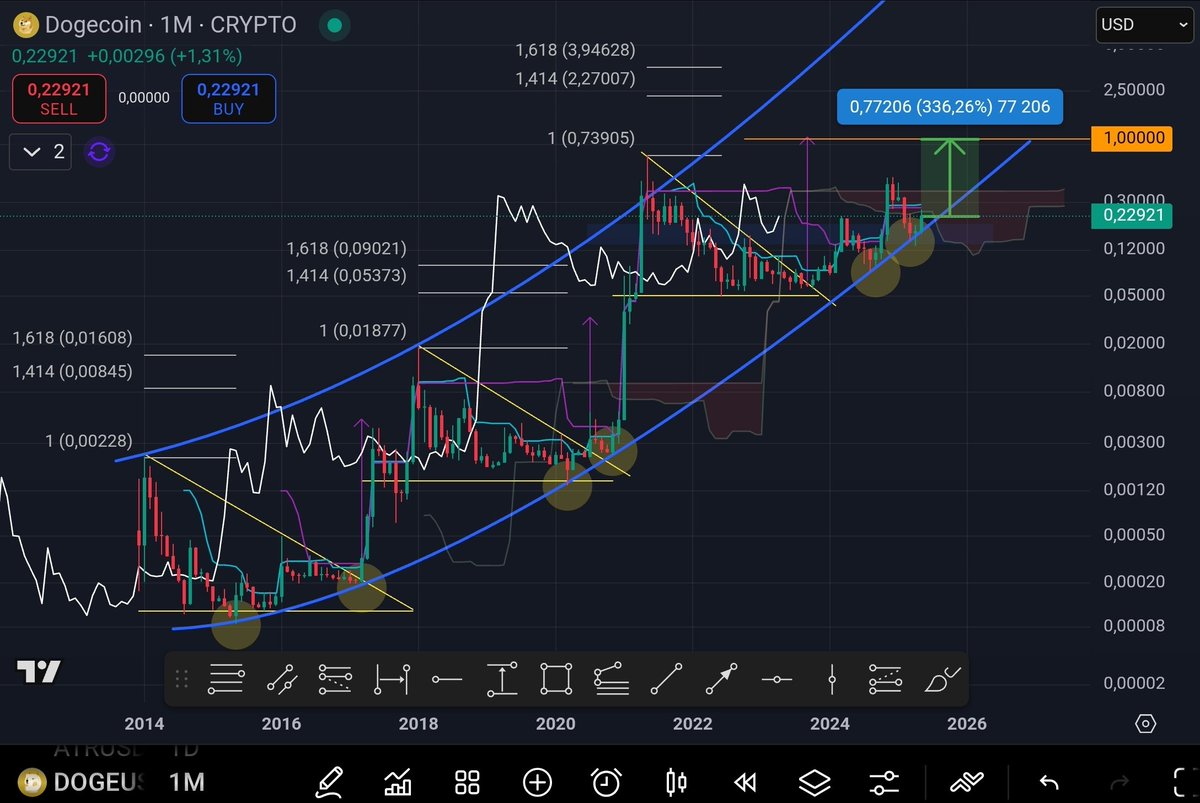Tap the plus add symbol icon
1200x803 pixels.
(x=537, y=782)
